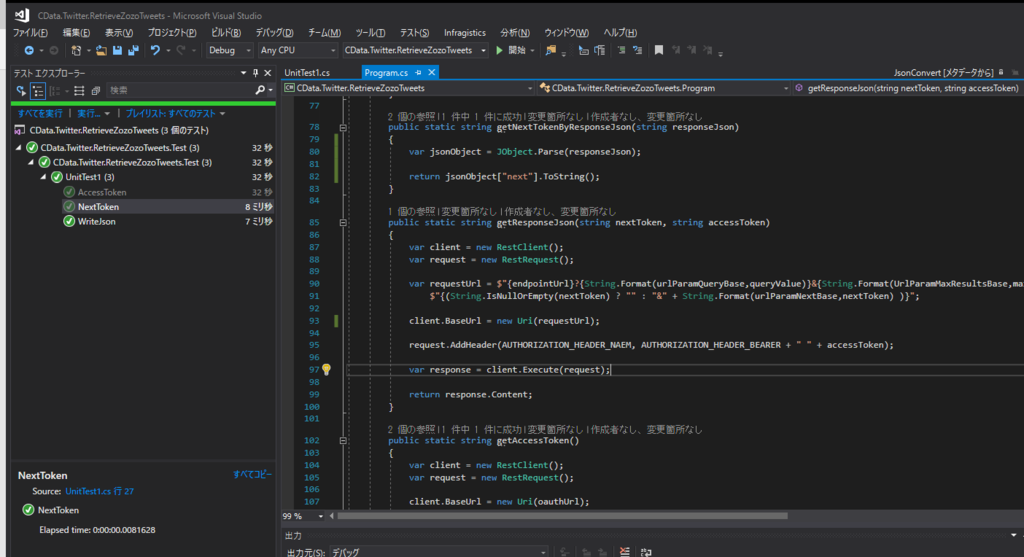Toggle hierarchy view in Test Explorer

pyautogui.click(x=38, y=91)
